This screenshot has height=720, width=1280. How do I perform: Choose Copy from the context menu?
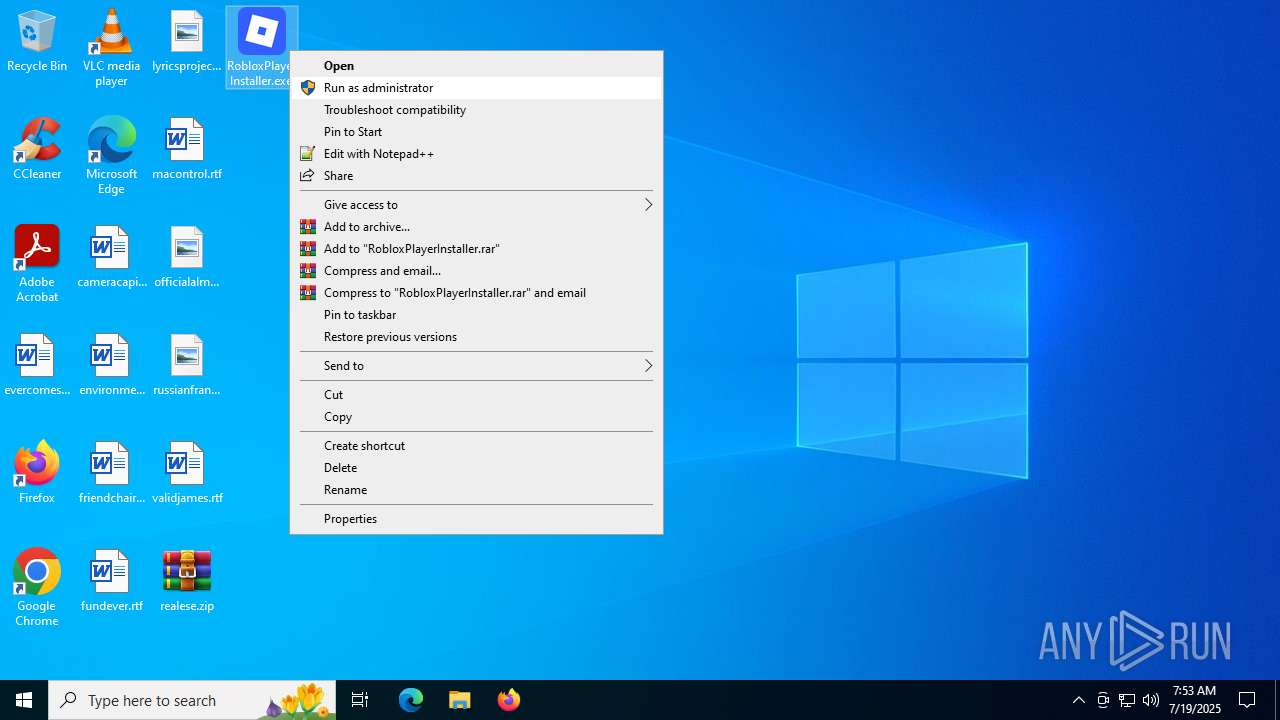click(476, 417)
